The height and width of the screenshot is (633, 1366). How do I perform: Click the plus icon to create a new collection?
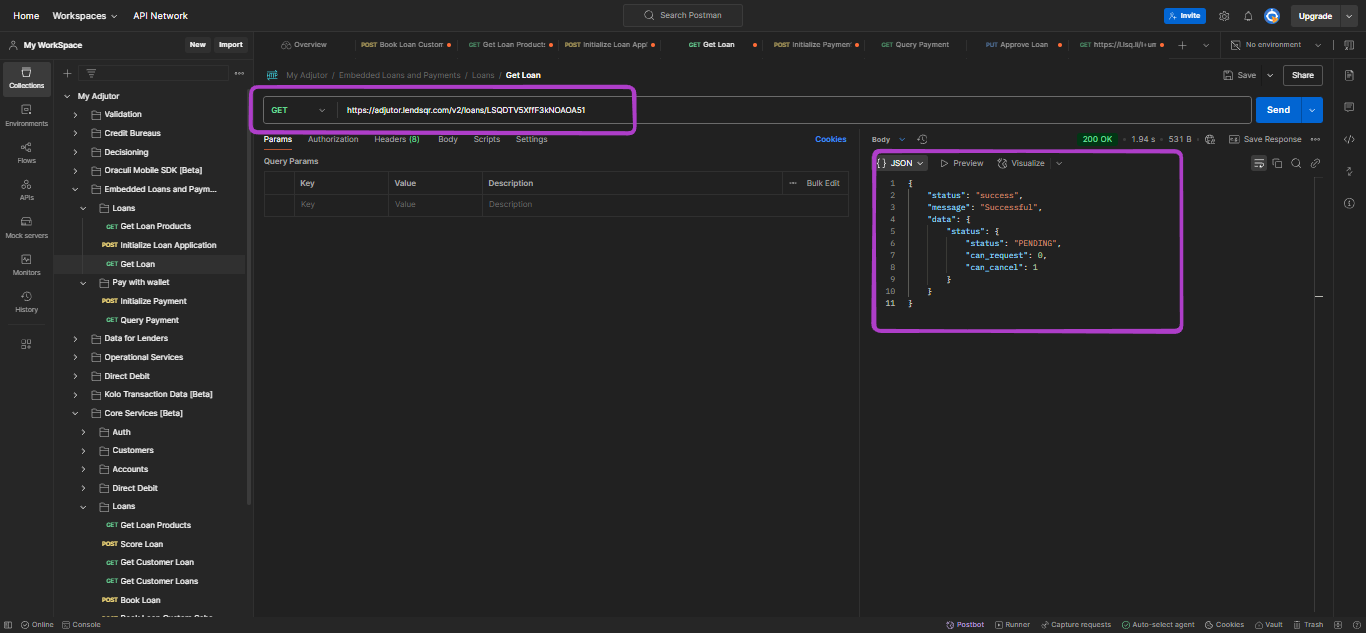(x=68, y=73)
